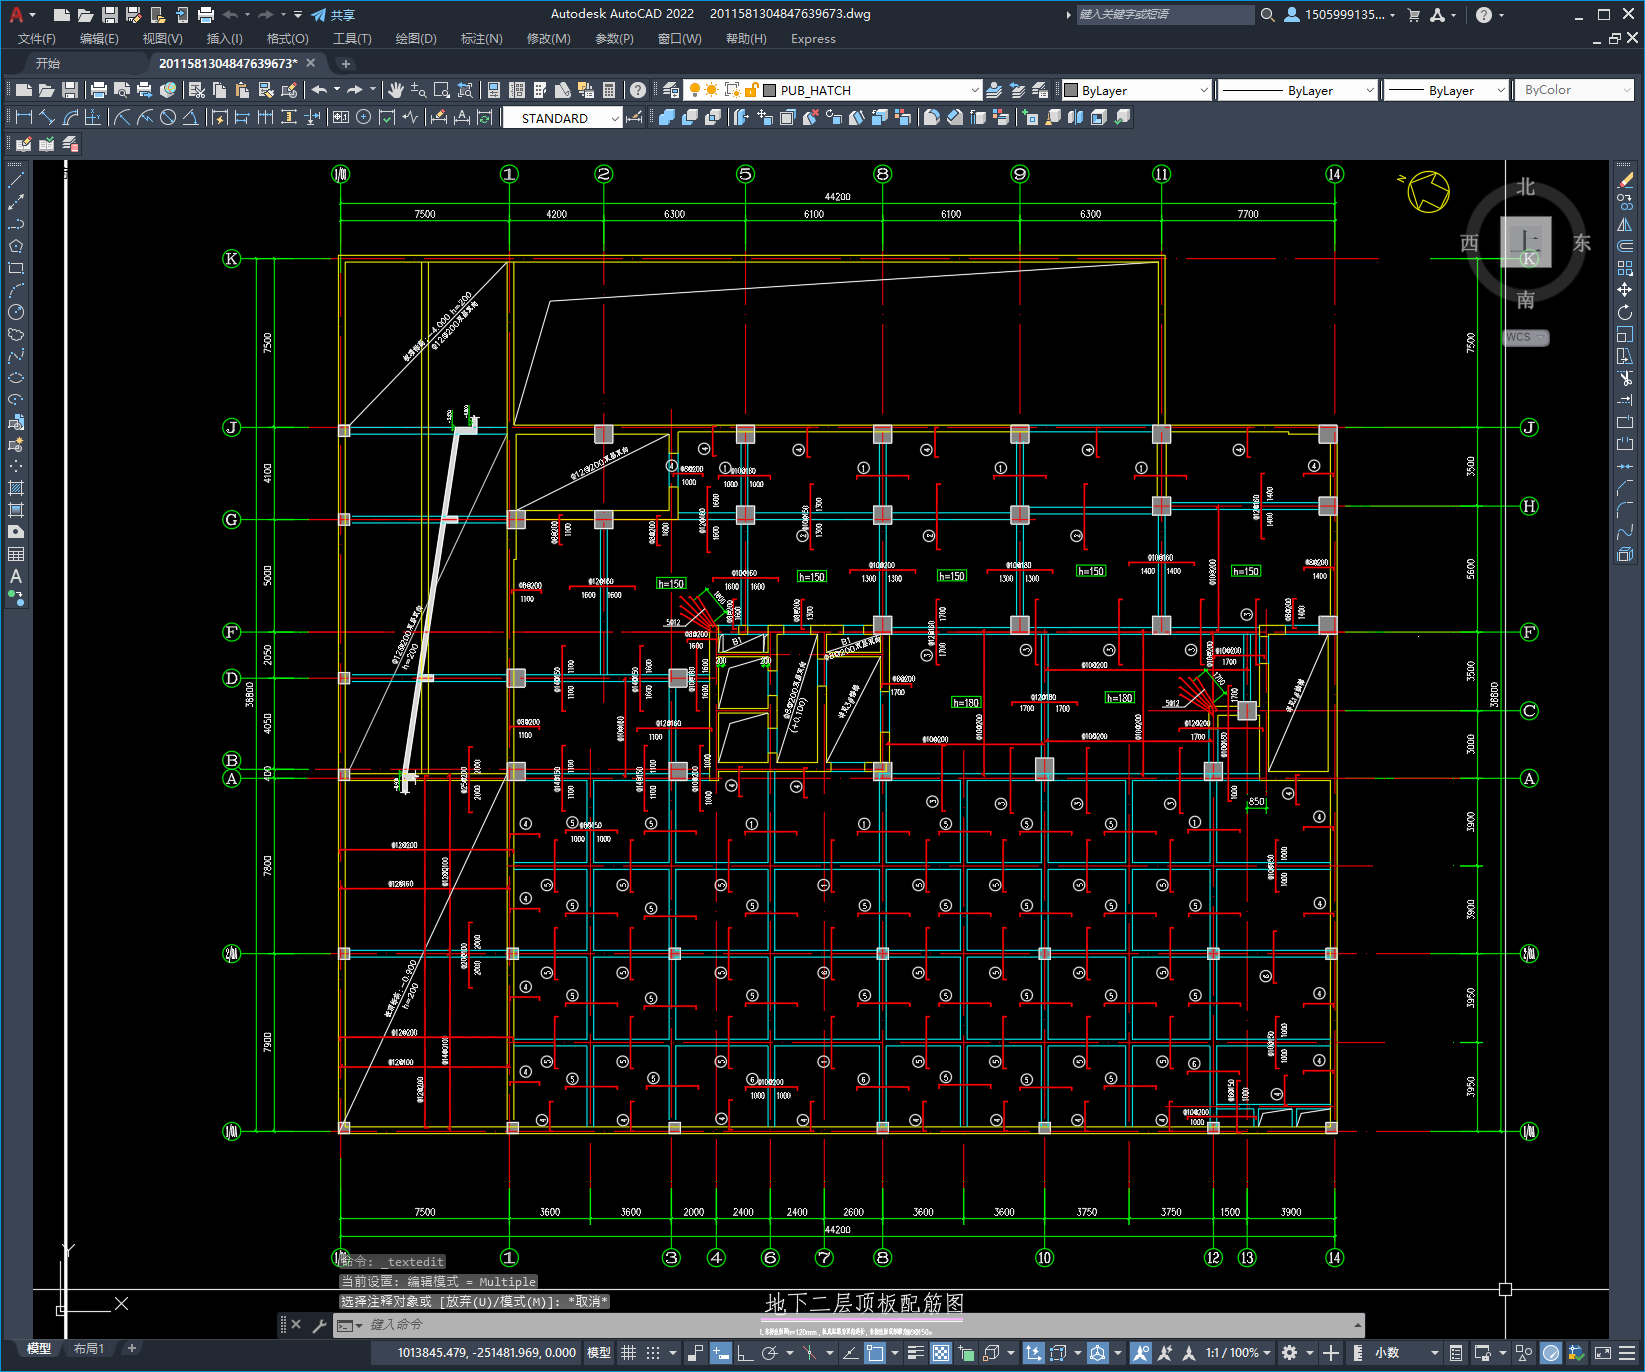
Task: Select the Move tool in modify toolbar
Action: click(1625, 290)
